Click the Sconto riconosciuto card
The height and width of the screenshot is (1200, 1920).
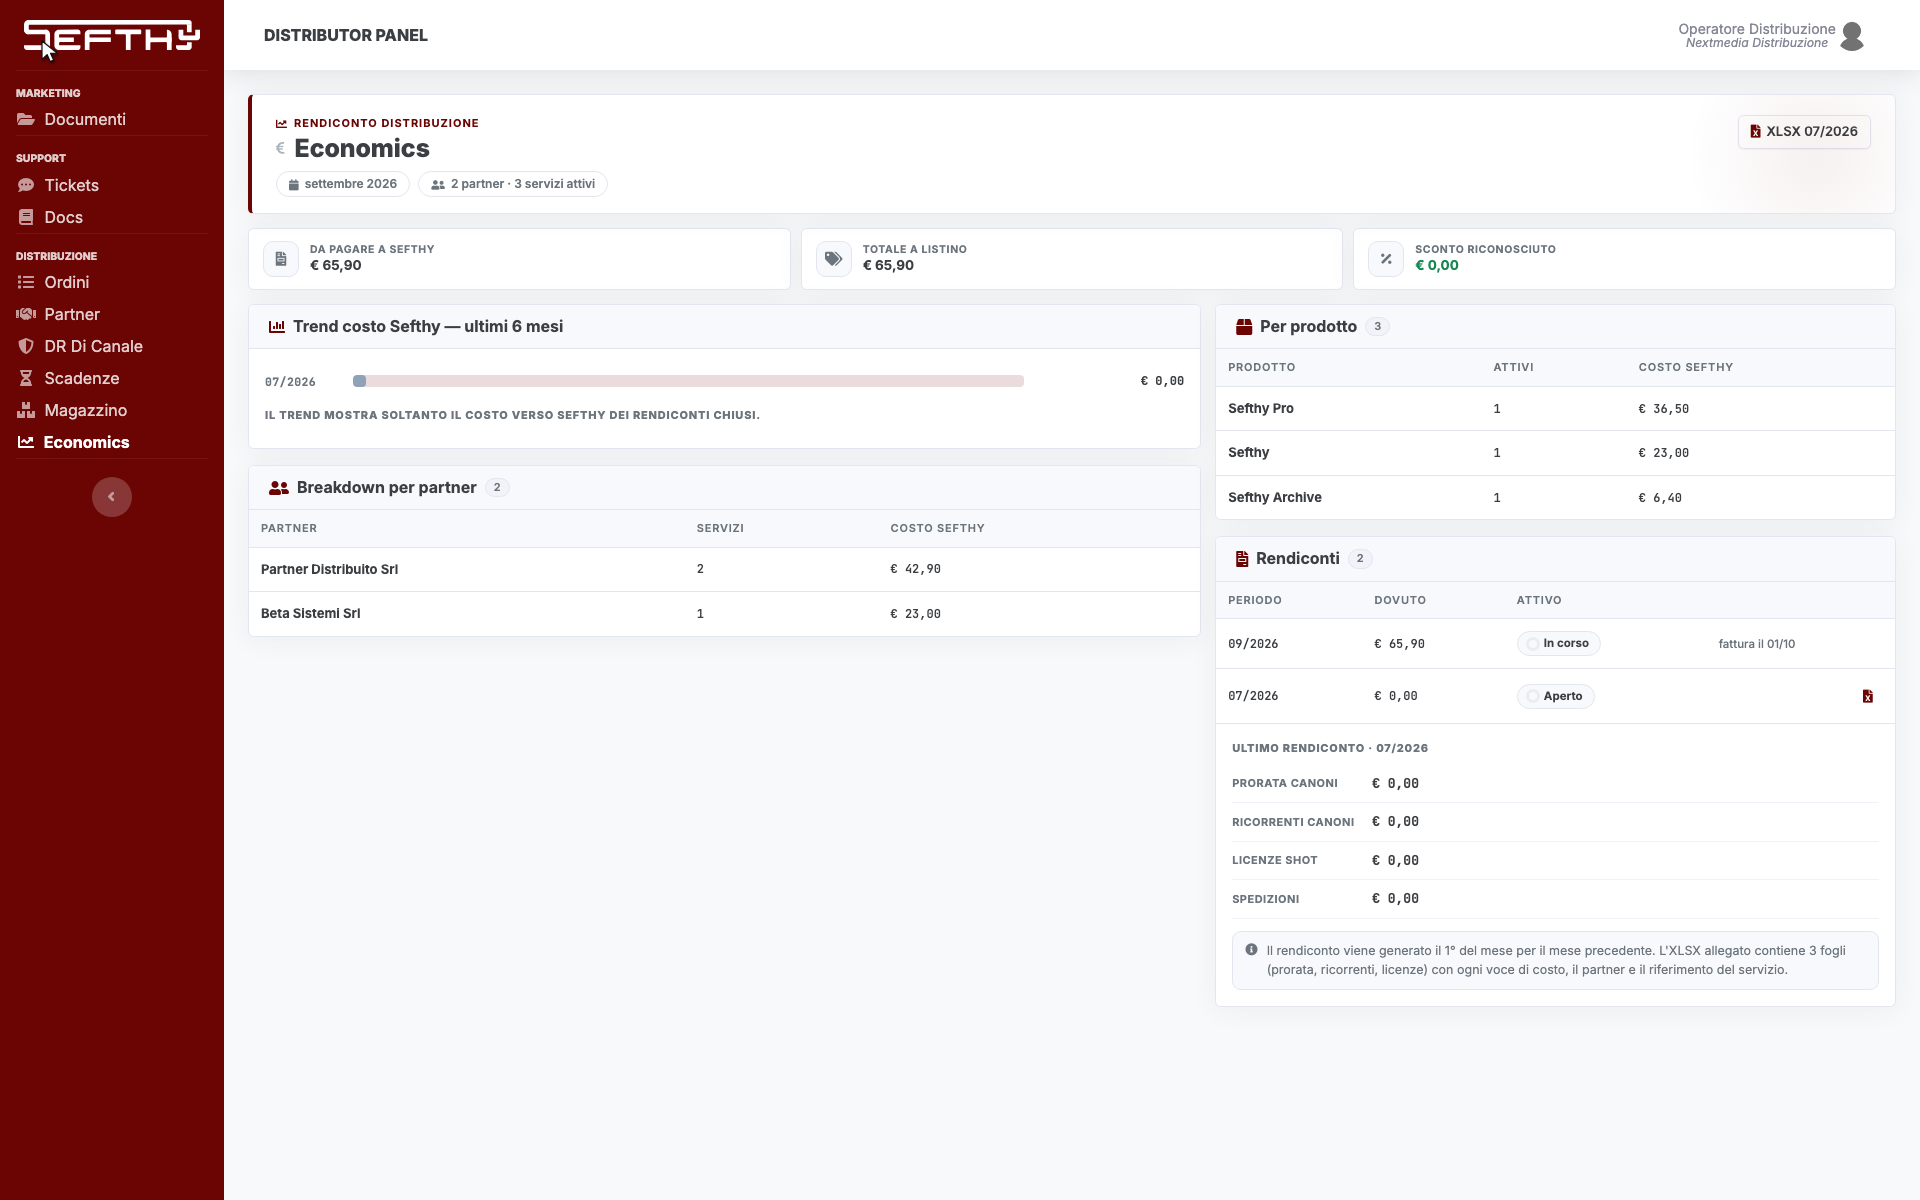coord(1624,259)
